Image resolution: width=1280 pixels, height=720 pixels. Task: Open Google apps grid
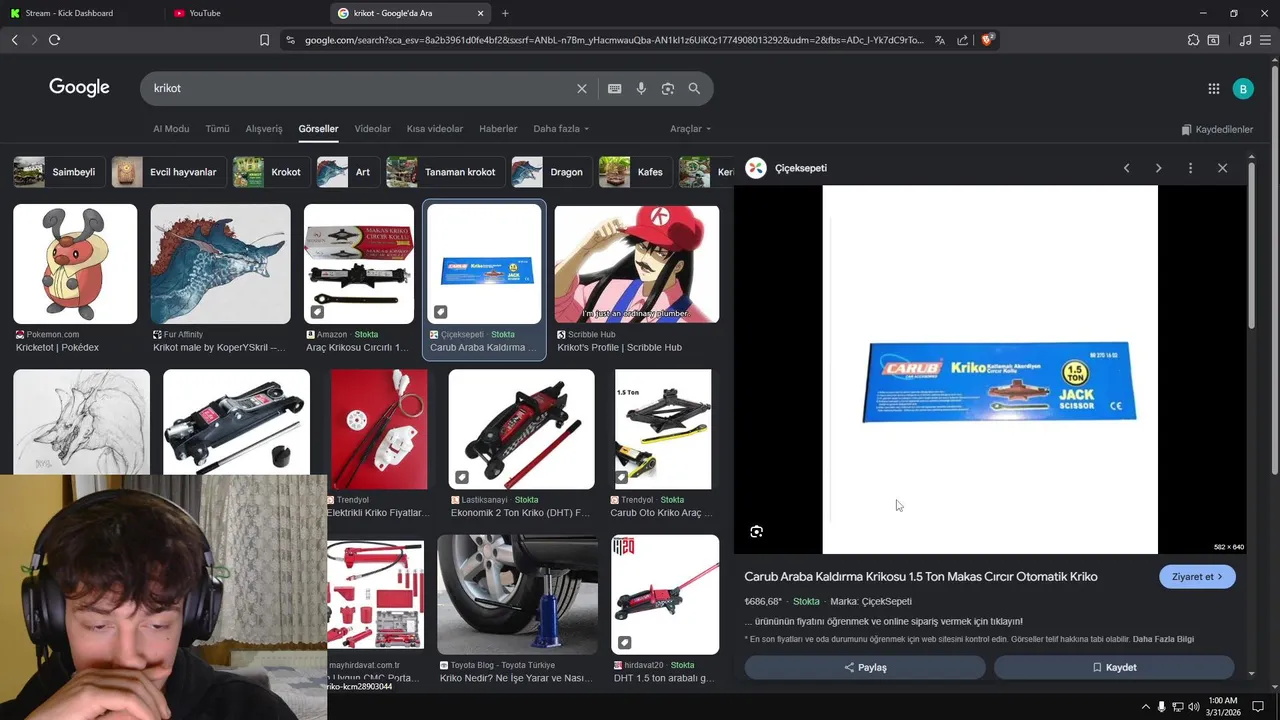coord(1214,89)
